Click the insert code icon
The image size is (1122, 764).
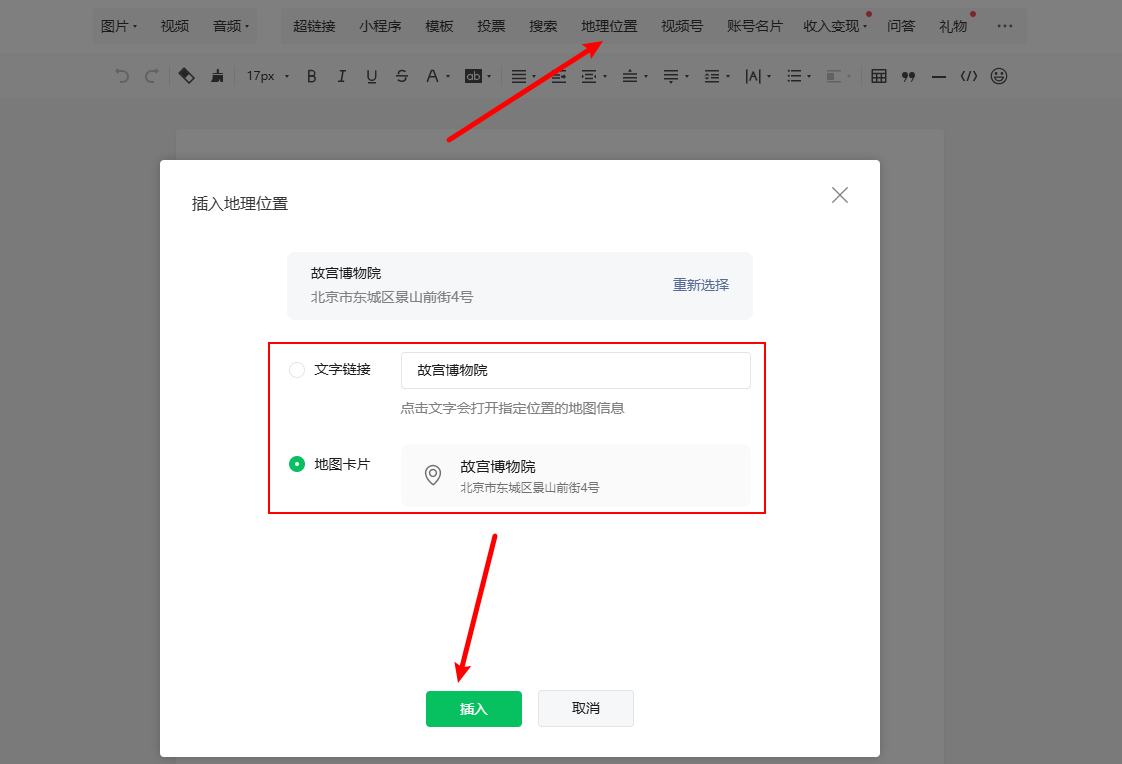(968, 76)
